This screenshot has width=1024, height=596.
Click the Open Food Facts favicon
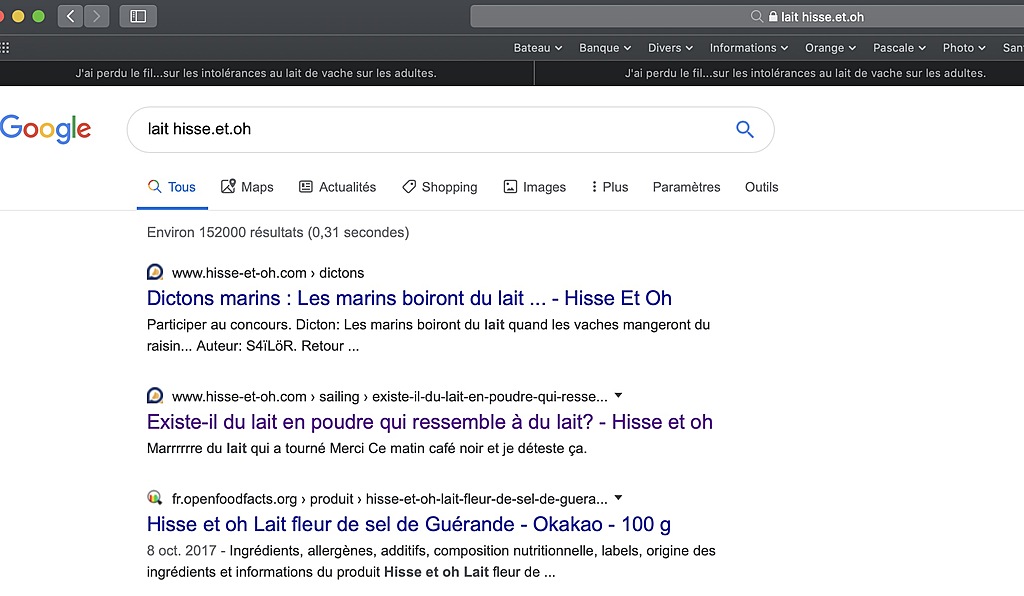click(155, 498)
